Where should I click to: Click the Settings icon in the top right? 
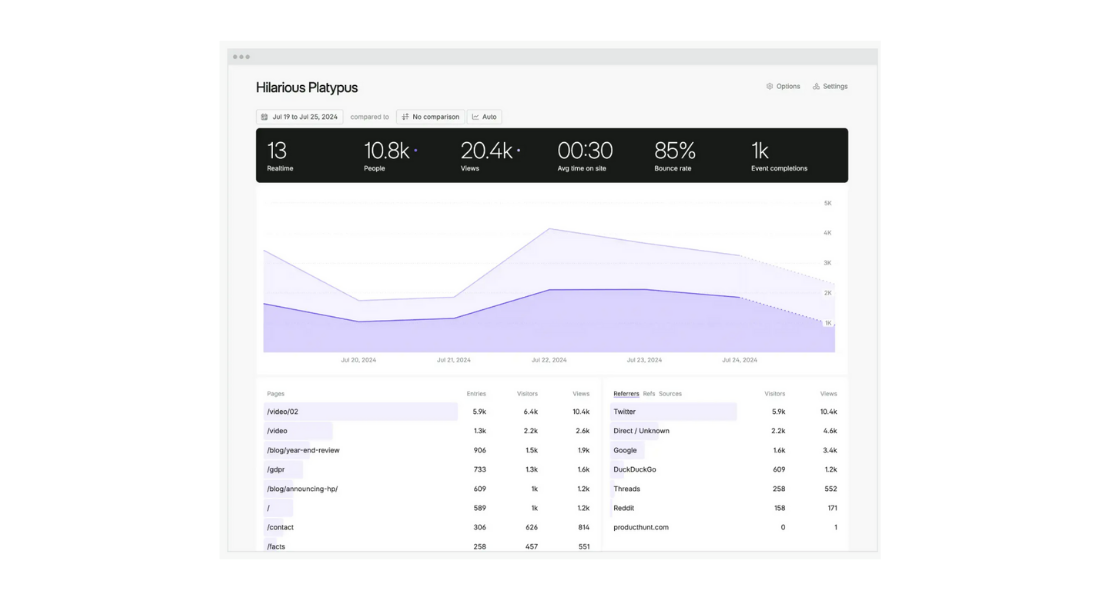818,86
